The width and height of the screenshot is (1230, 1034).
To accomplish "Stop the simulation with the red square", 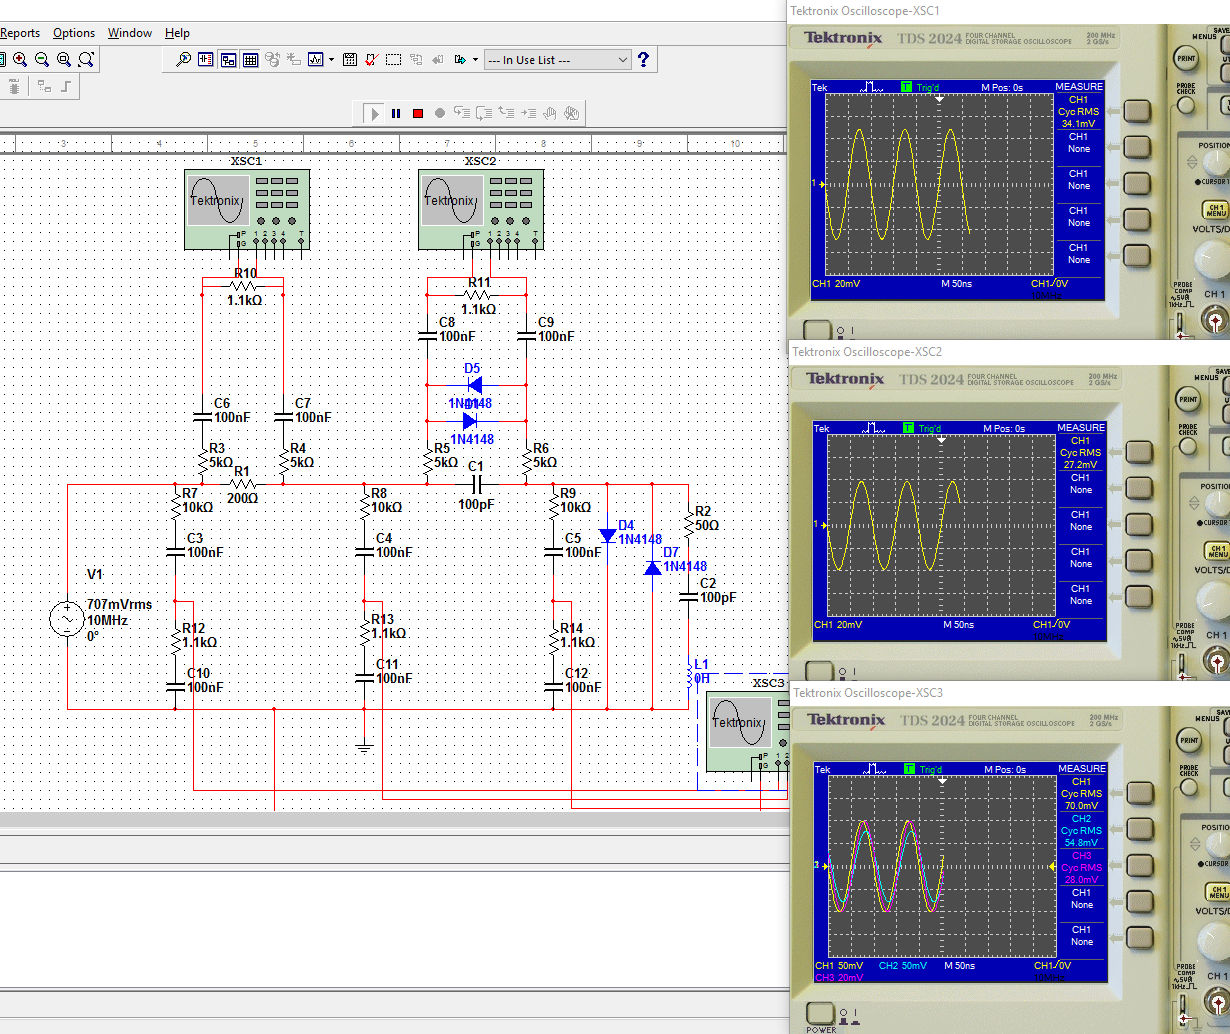I will pyautogui.click(x=418, y=114).
